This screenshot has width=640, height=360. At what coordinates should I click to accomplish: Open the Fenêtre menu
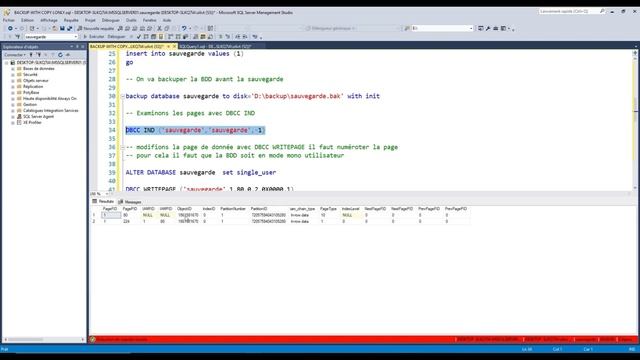click(x=149, y=20)
